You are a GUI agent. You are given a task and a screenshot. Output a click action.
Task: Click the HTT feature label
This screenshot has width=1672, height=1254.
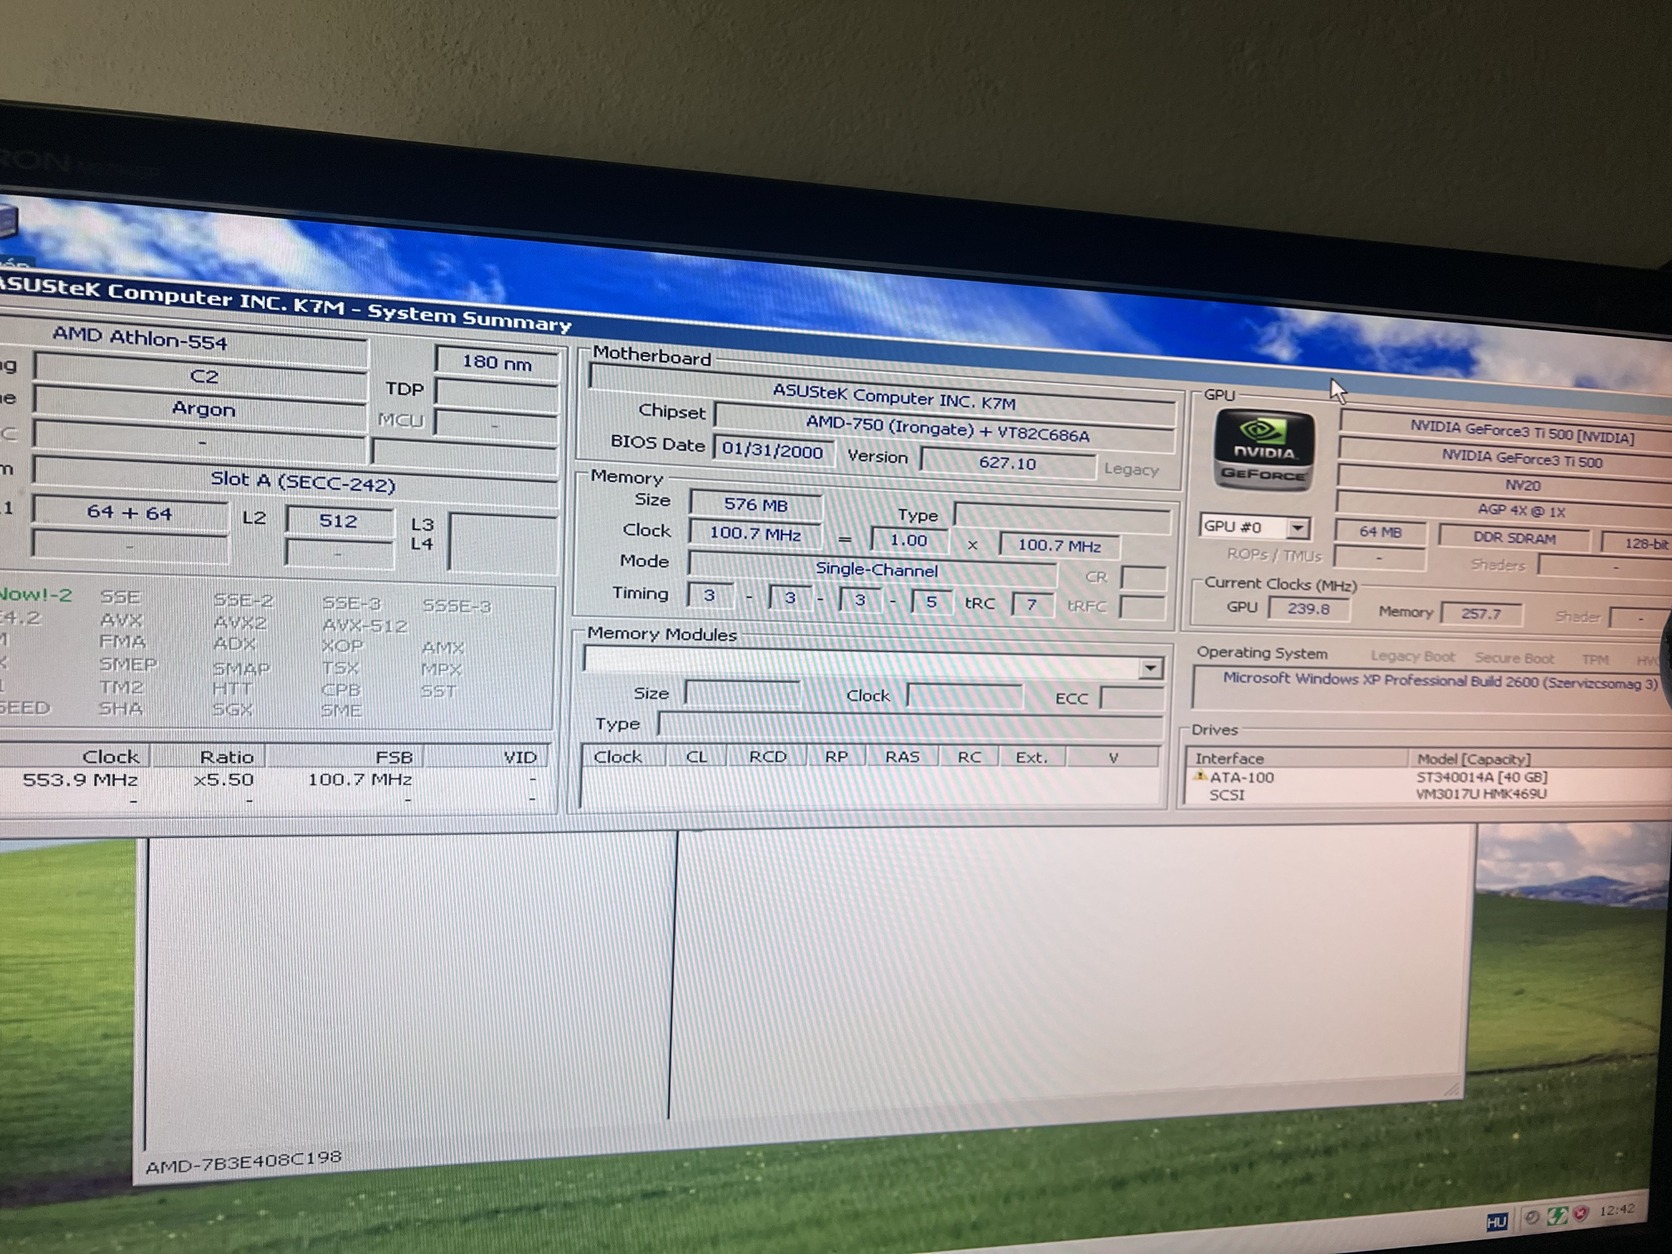pyautogui.click(x=231, y=688)
